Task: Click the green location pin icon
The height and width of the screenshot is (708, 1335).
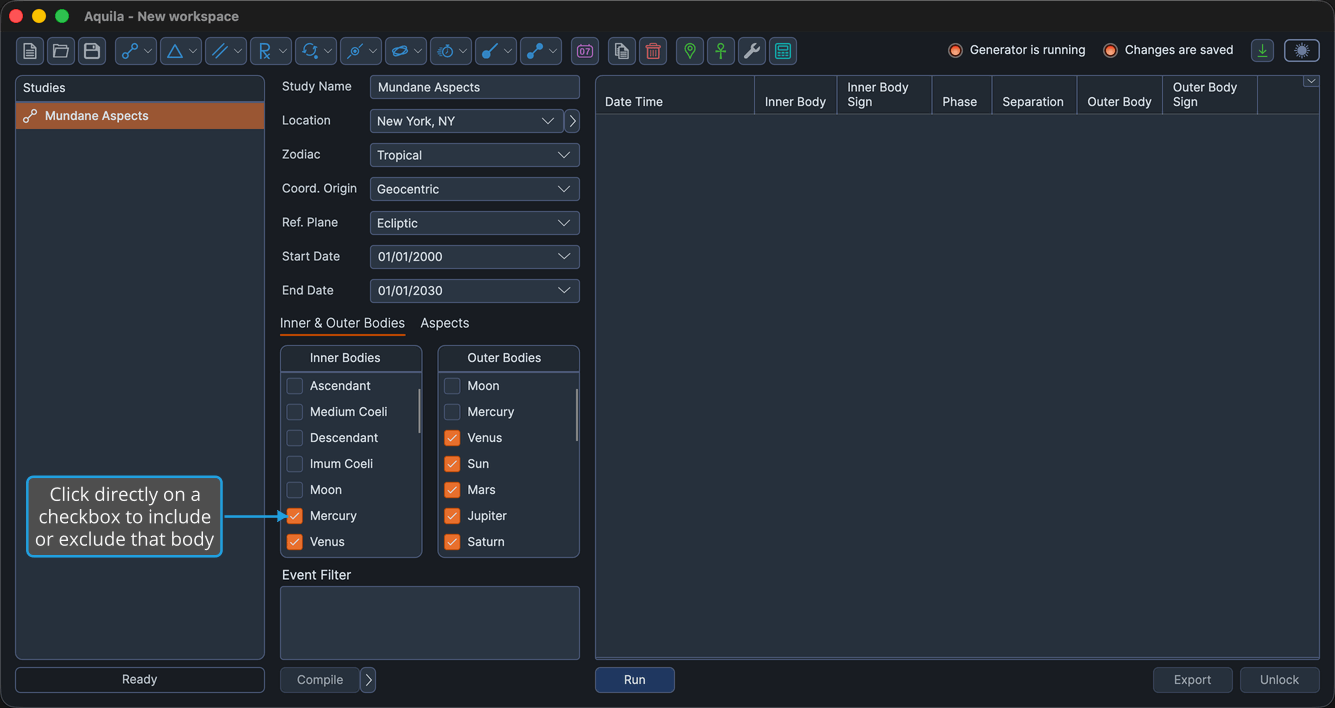Action: pos(690,51)
